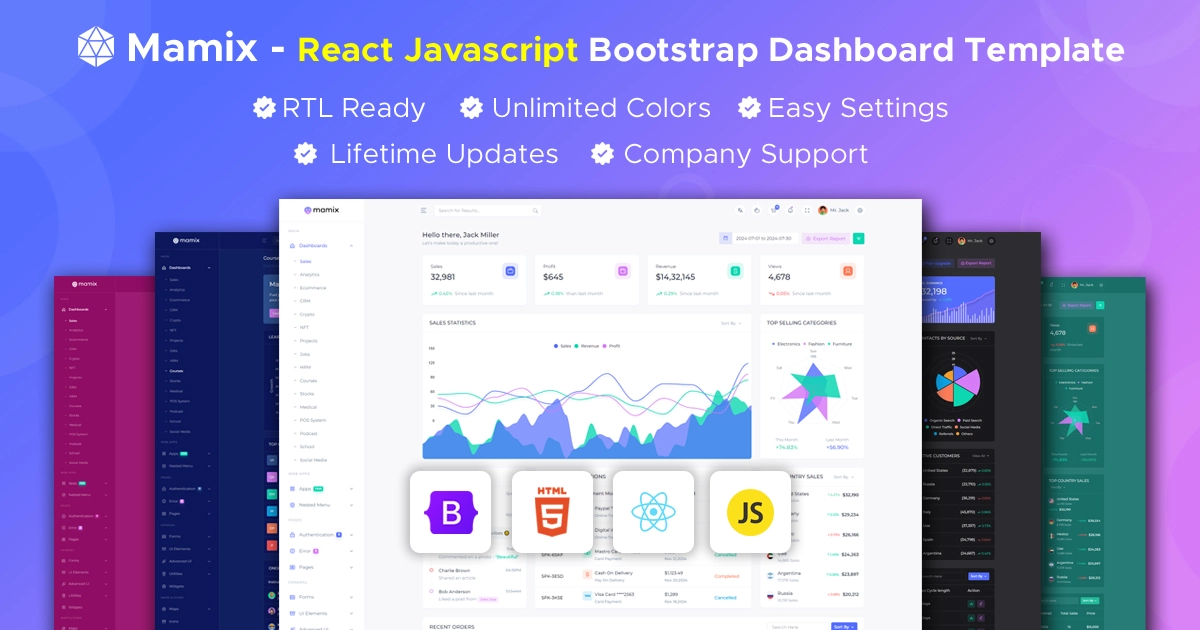Open Sort By dropdown in Sales Statistics
1200x630 pixels.
click(x=732, y=323)
